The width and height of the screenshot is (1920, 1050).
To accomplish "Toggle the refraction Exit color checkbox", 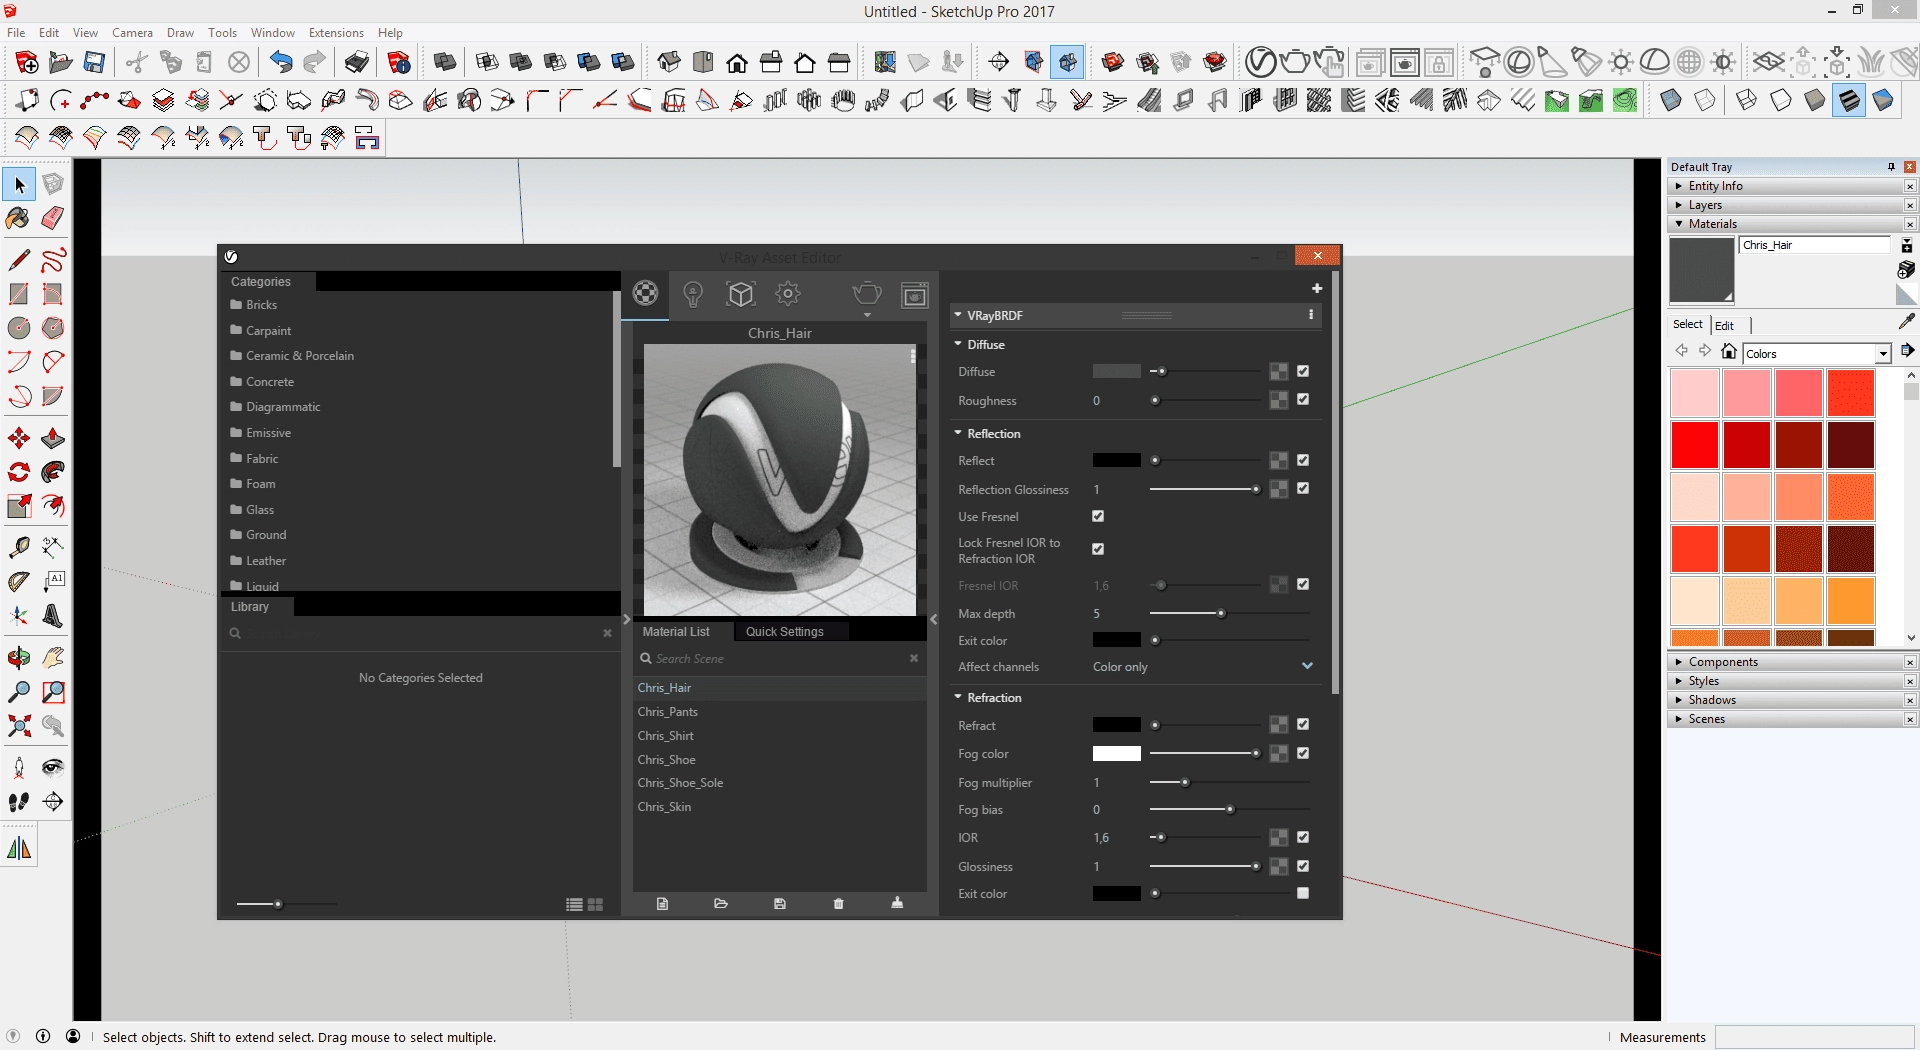I will [x=1303, y=893].
